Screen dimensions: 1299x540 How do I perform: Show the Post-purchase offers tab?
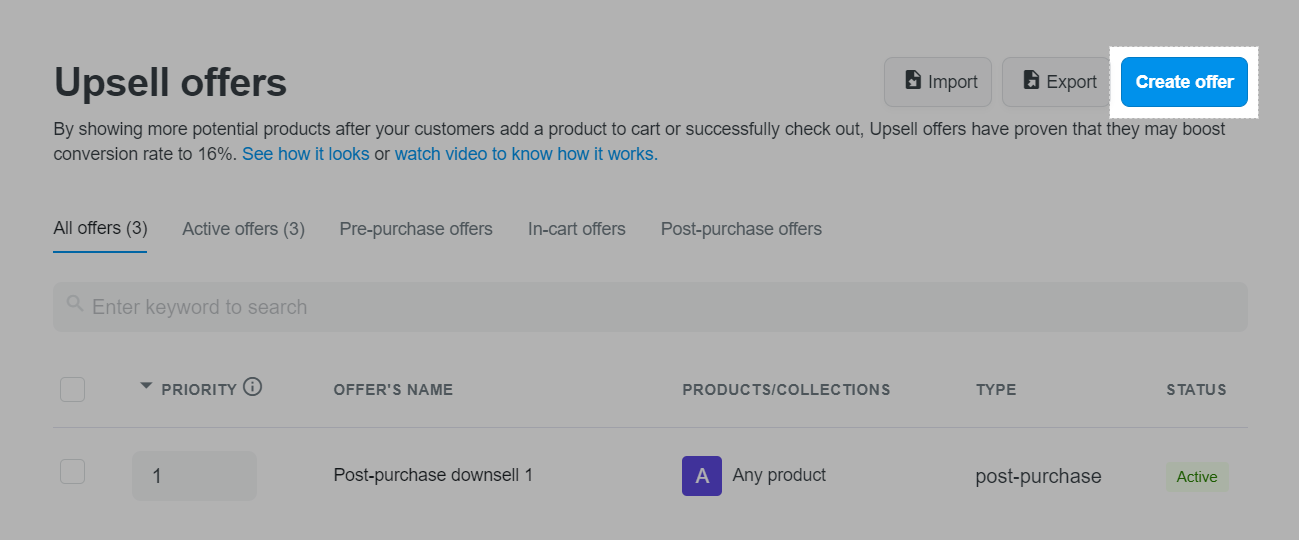click(x=741, y=229)
